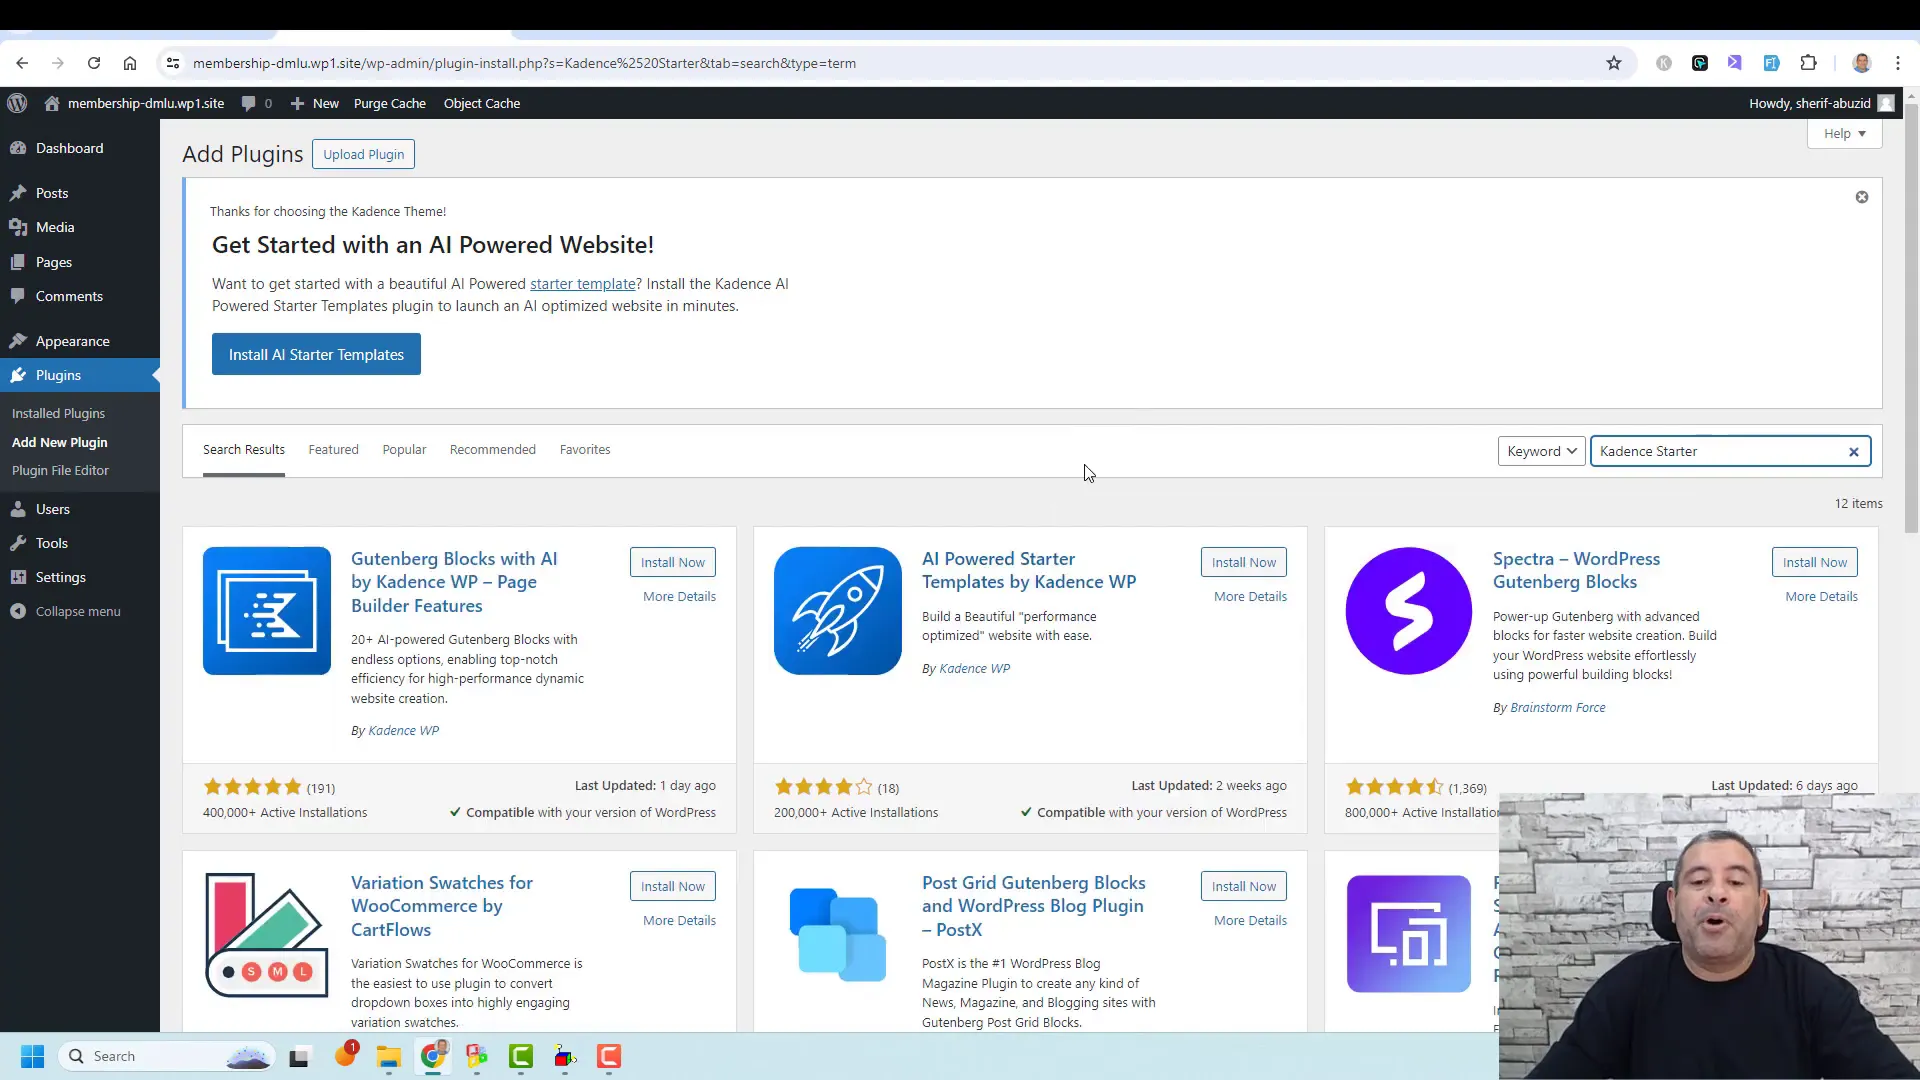Click the PostX plugin icon

[838, 935]
